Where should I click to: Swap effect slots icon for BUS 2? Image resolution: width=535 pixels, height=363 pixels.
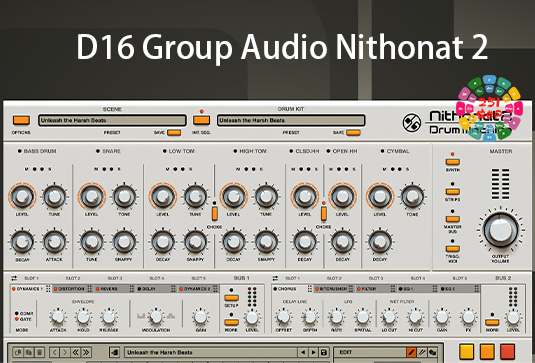point(275,278)
